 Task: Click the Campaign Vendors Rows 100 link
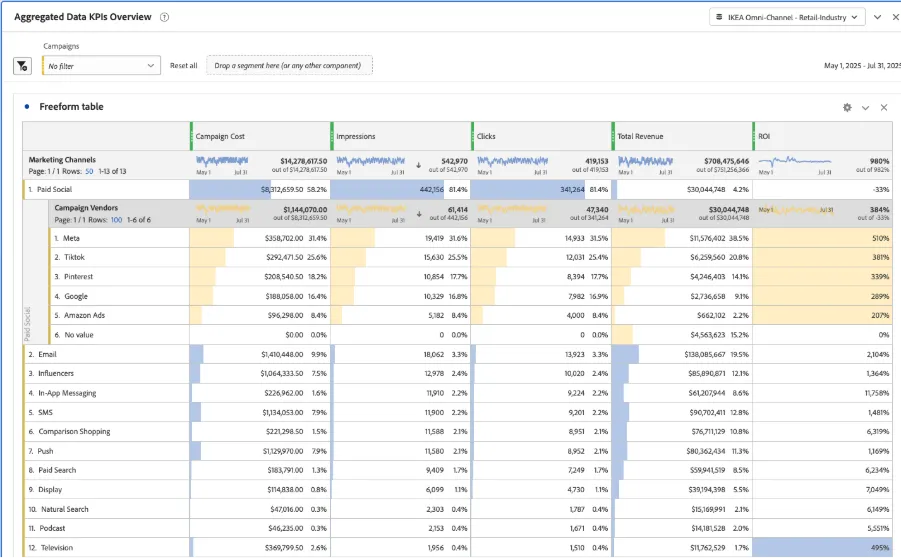(116, 220)
